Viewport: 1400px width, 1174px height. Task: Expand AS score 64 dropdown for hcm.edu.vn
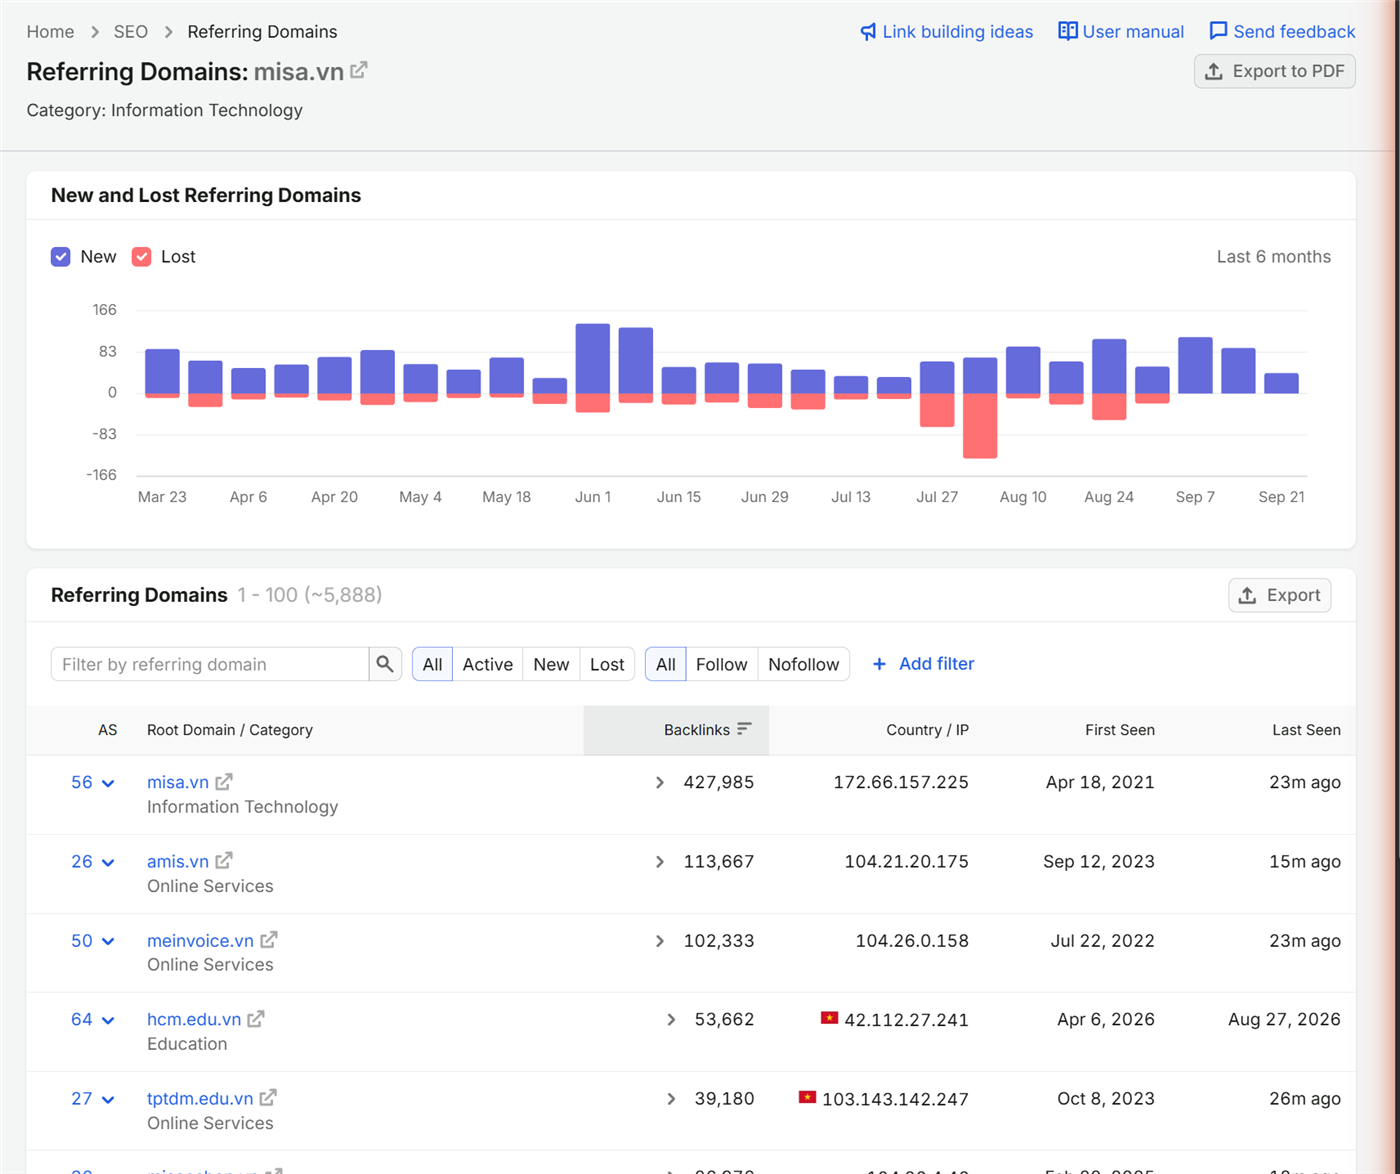pyautogui.click(x=93, y=1020)
